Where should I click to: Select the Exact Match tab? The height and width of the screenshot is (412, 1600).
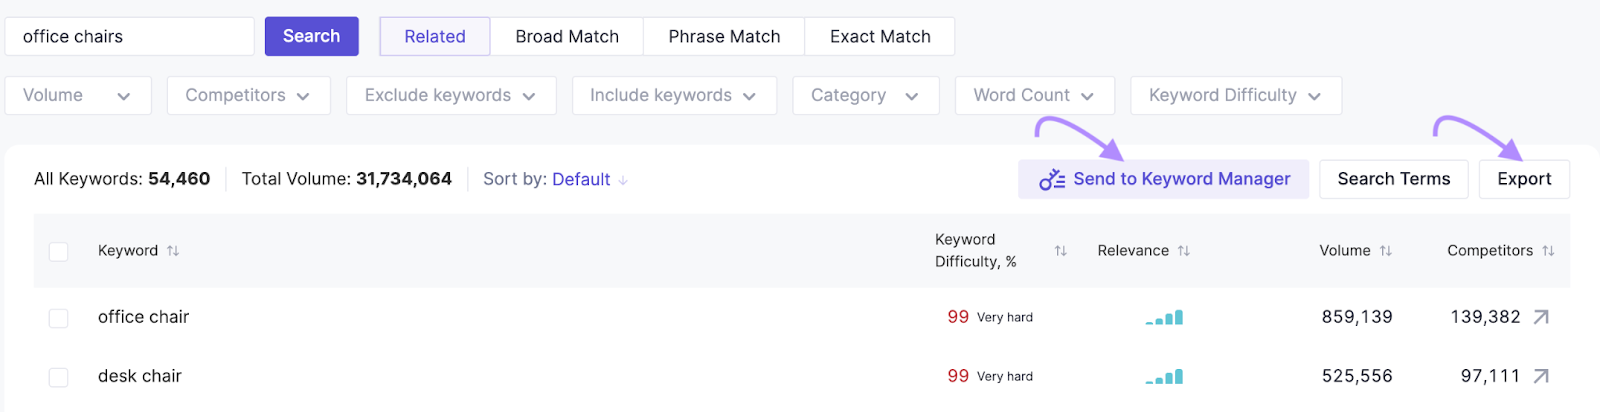point(880,37)
